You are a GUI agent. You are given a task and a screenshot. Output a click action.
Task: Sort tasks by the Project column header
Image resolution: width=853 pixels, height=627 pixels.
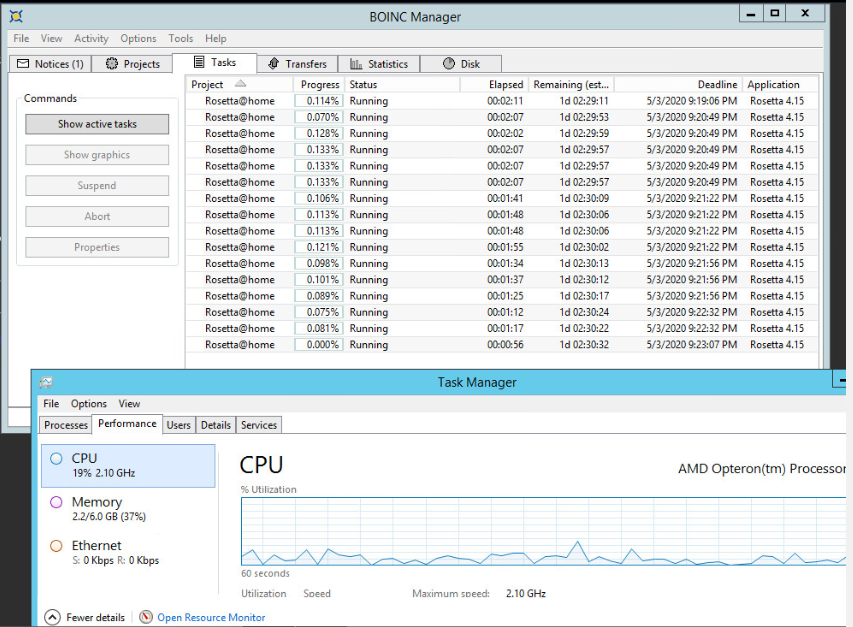[208, 85]
